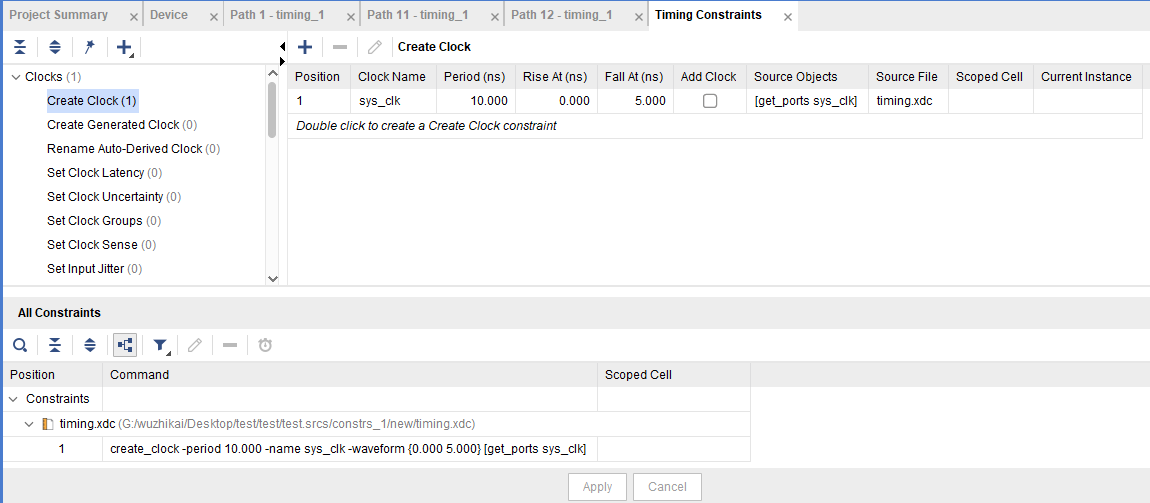This screenshot has height=503, width=1150.
Task: Select the create_clock command row
Action: click(347, 449)
